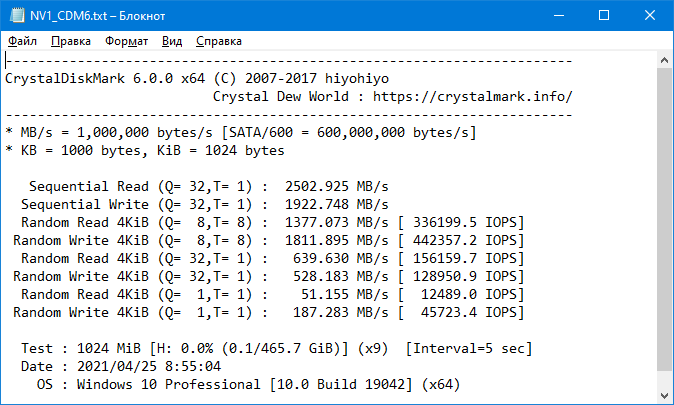This screenshot has width=674, height=405.
Task: Open the Правка menu
Action: (x=71, y=41)
